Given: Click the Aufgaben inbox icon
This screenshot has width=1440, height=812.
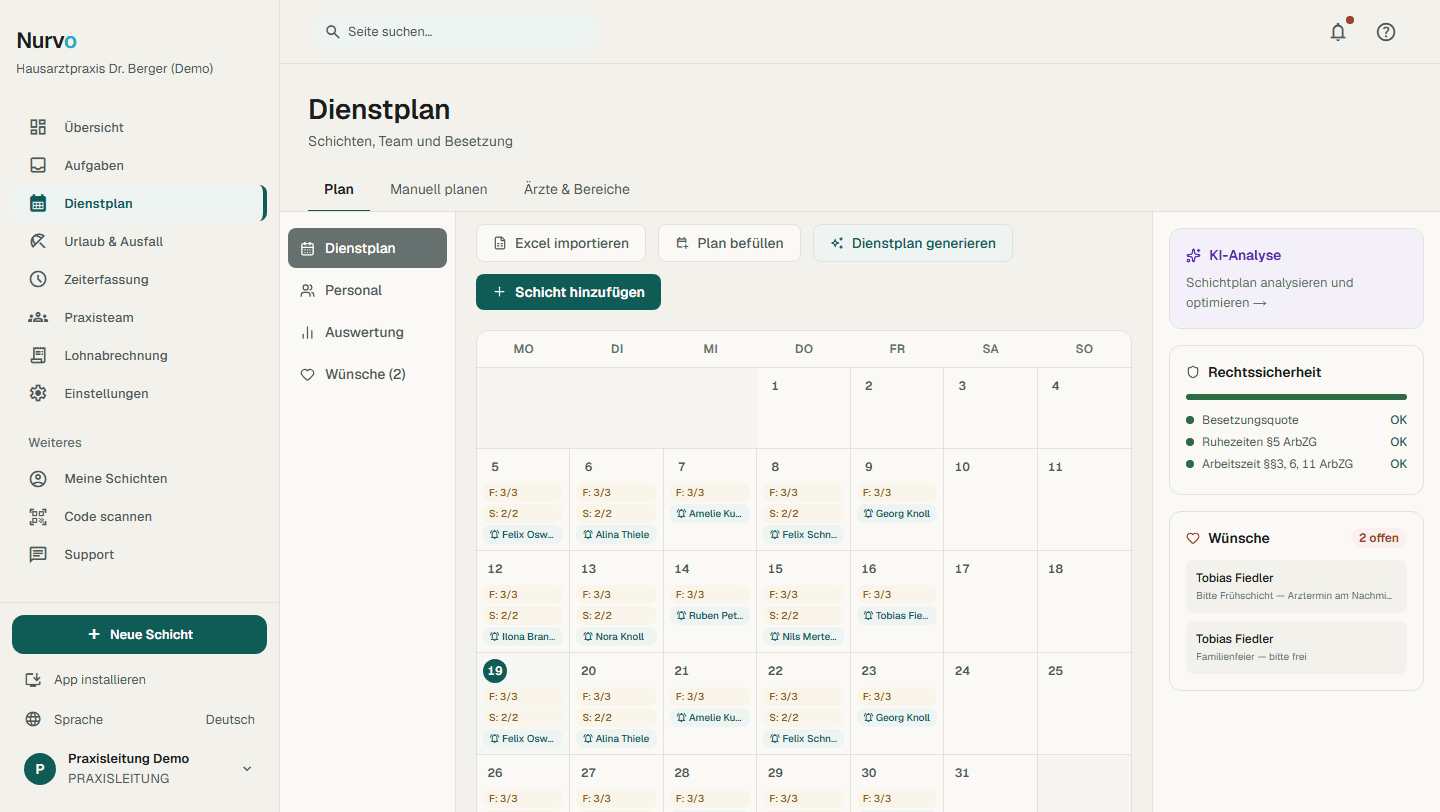Looking at the screenshot, I should pos(38,165).
